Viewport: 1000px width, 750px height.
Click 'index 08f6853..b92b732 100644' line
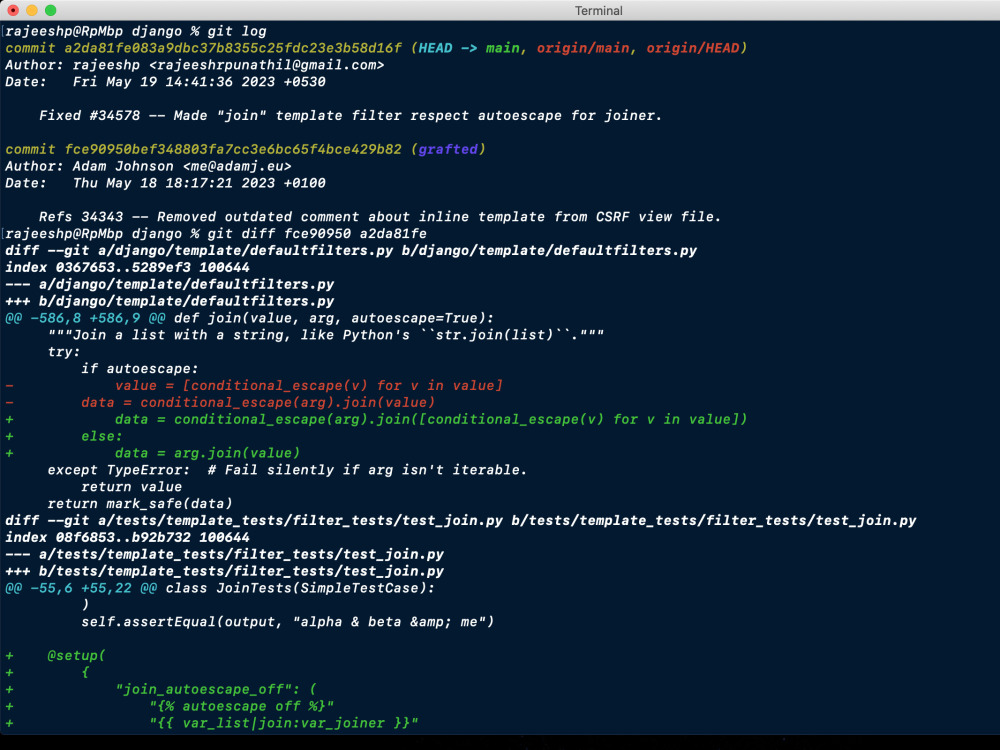(x=127, y=538)
